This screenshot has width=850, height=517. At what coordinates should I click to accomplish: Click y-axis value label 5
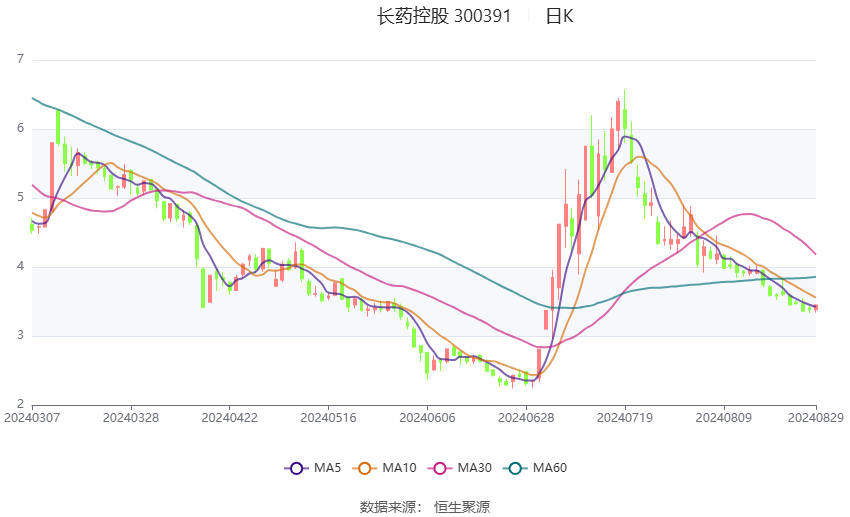point(21,197)
